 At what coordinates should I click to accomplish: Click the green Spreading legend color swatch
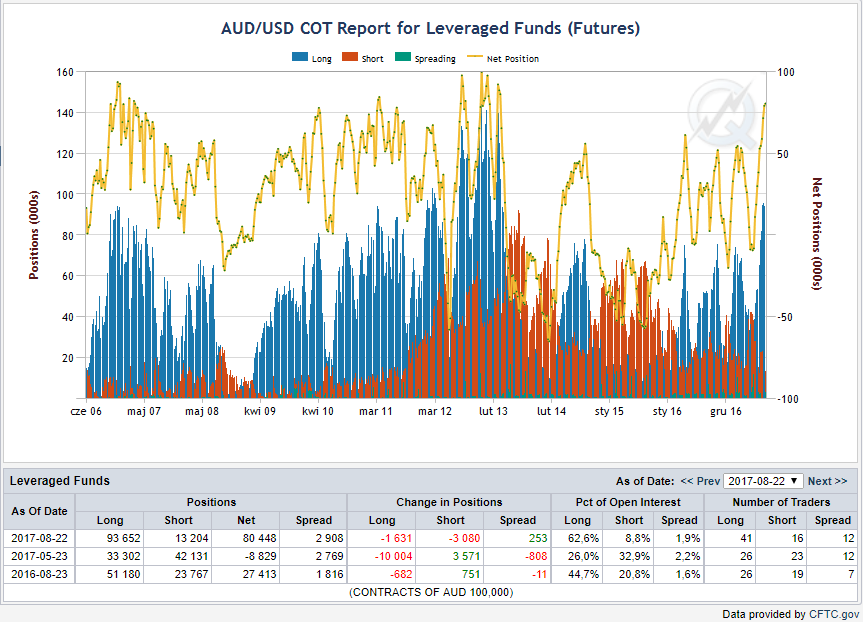[403, 57]
